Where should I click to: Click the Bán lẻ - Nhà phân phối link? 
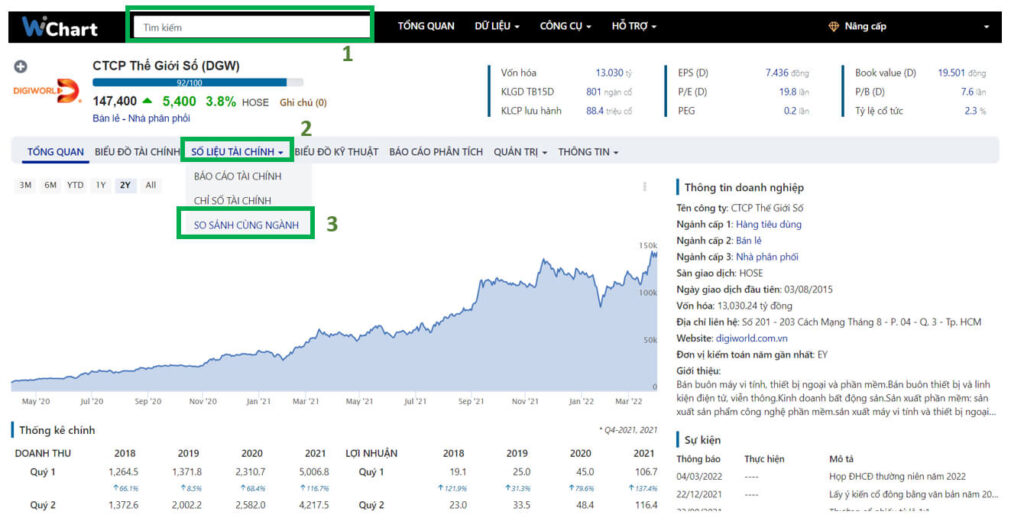[x=141, y=118]
